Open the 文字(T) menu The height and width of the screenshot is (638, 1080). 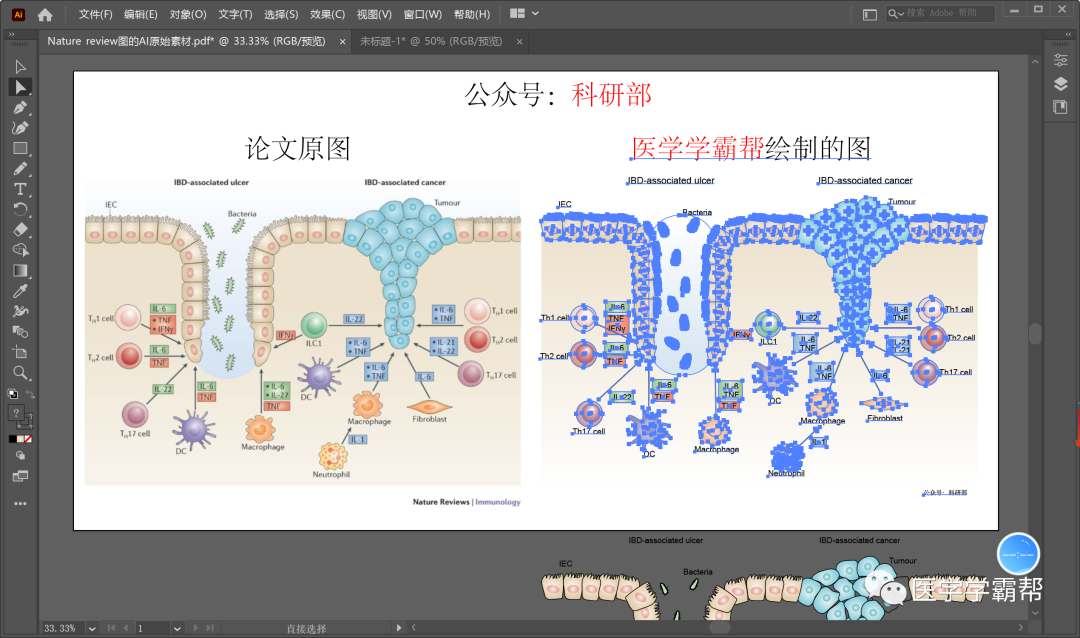pyautogui.click(x=235, y=14)
